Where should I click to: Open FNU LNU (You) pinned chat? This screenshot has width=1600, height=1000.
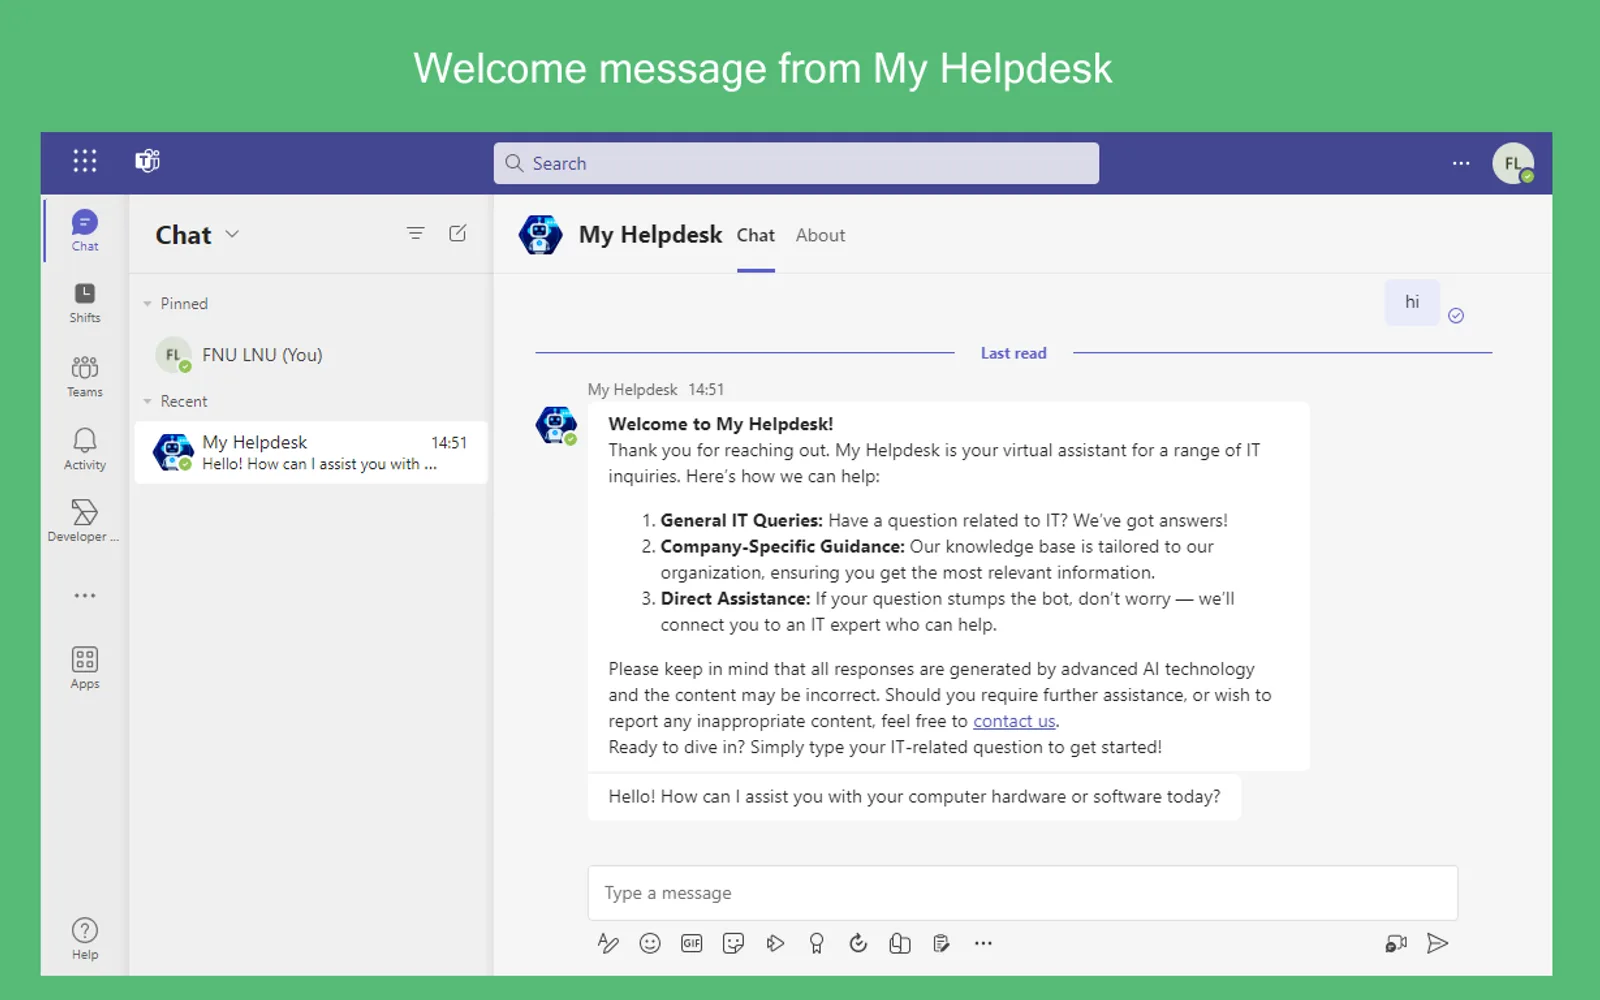311,355
